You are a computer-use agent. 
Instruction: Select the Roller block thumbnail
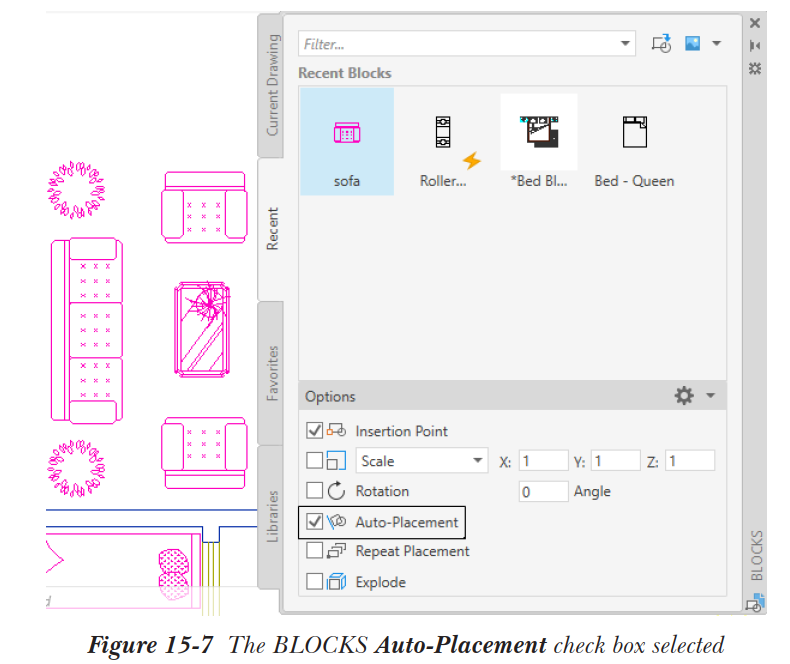(x=443, y=142)
